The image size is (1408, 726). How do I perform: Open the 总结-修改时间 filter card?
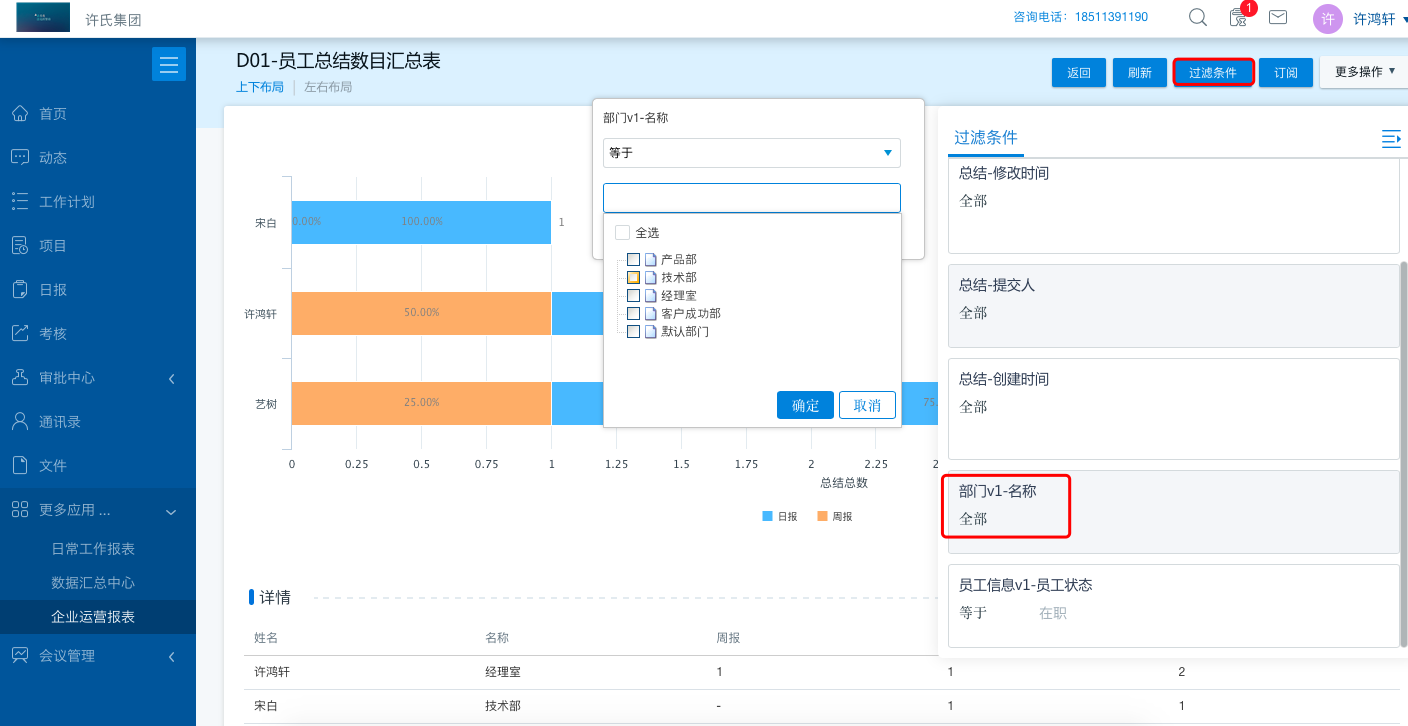point(1174,206)
